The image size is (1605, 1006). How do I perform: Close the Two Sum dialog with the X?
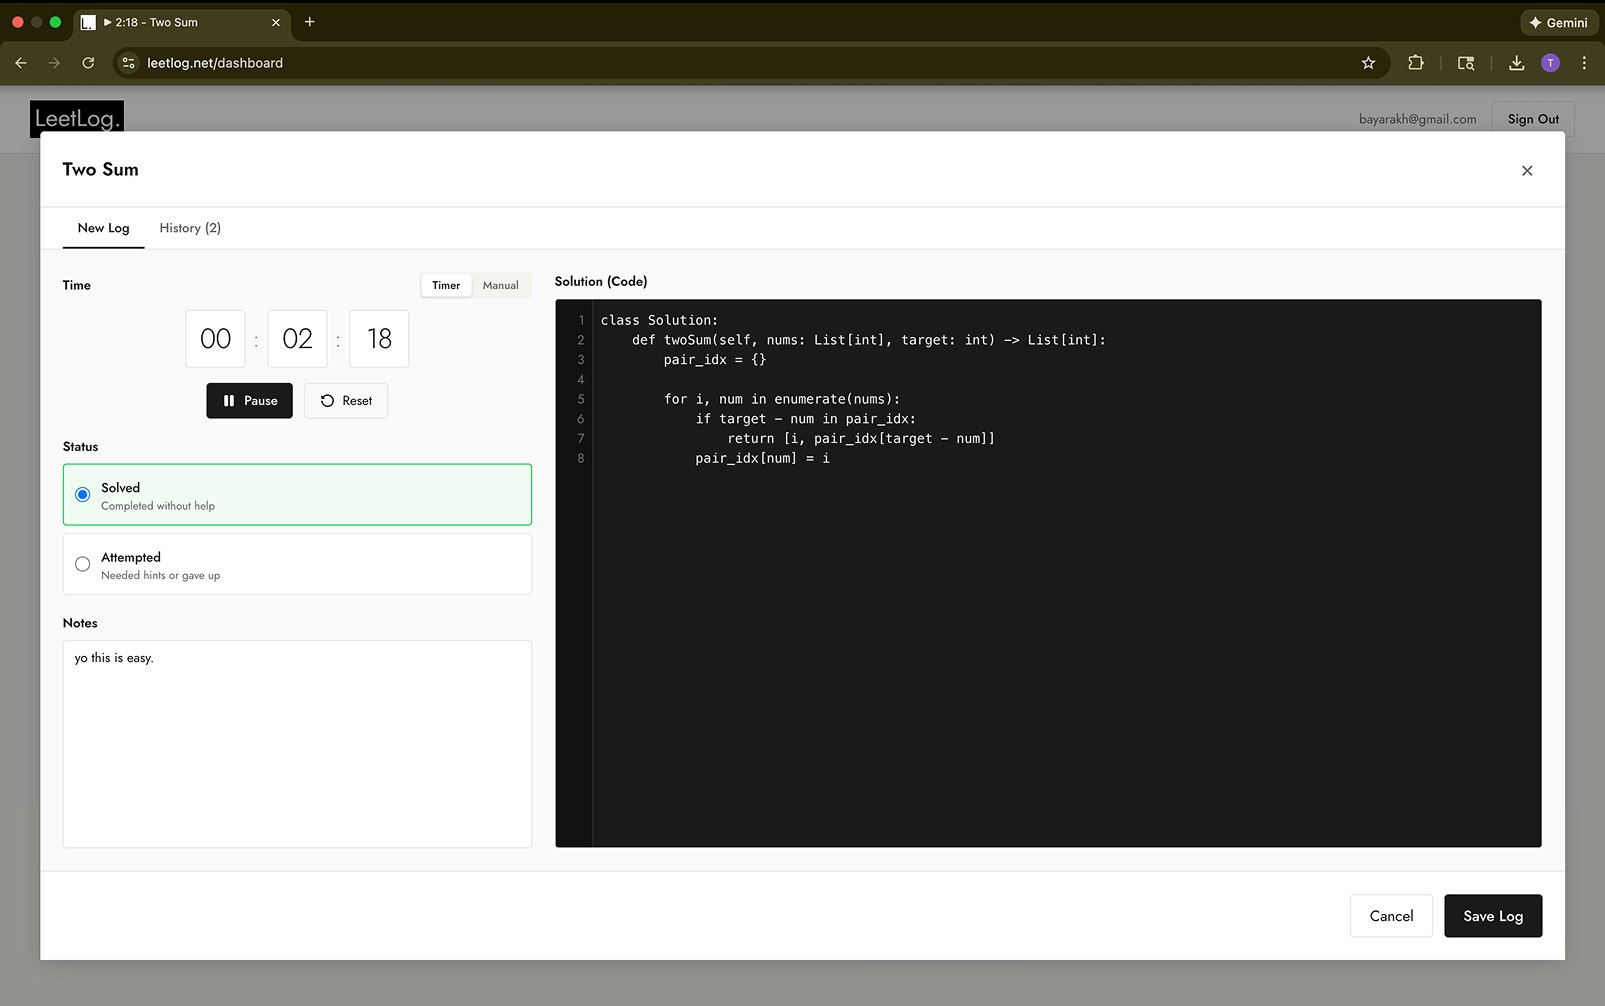tap(1527, 170)
